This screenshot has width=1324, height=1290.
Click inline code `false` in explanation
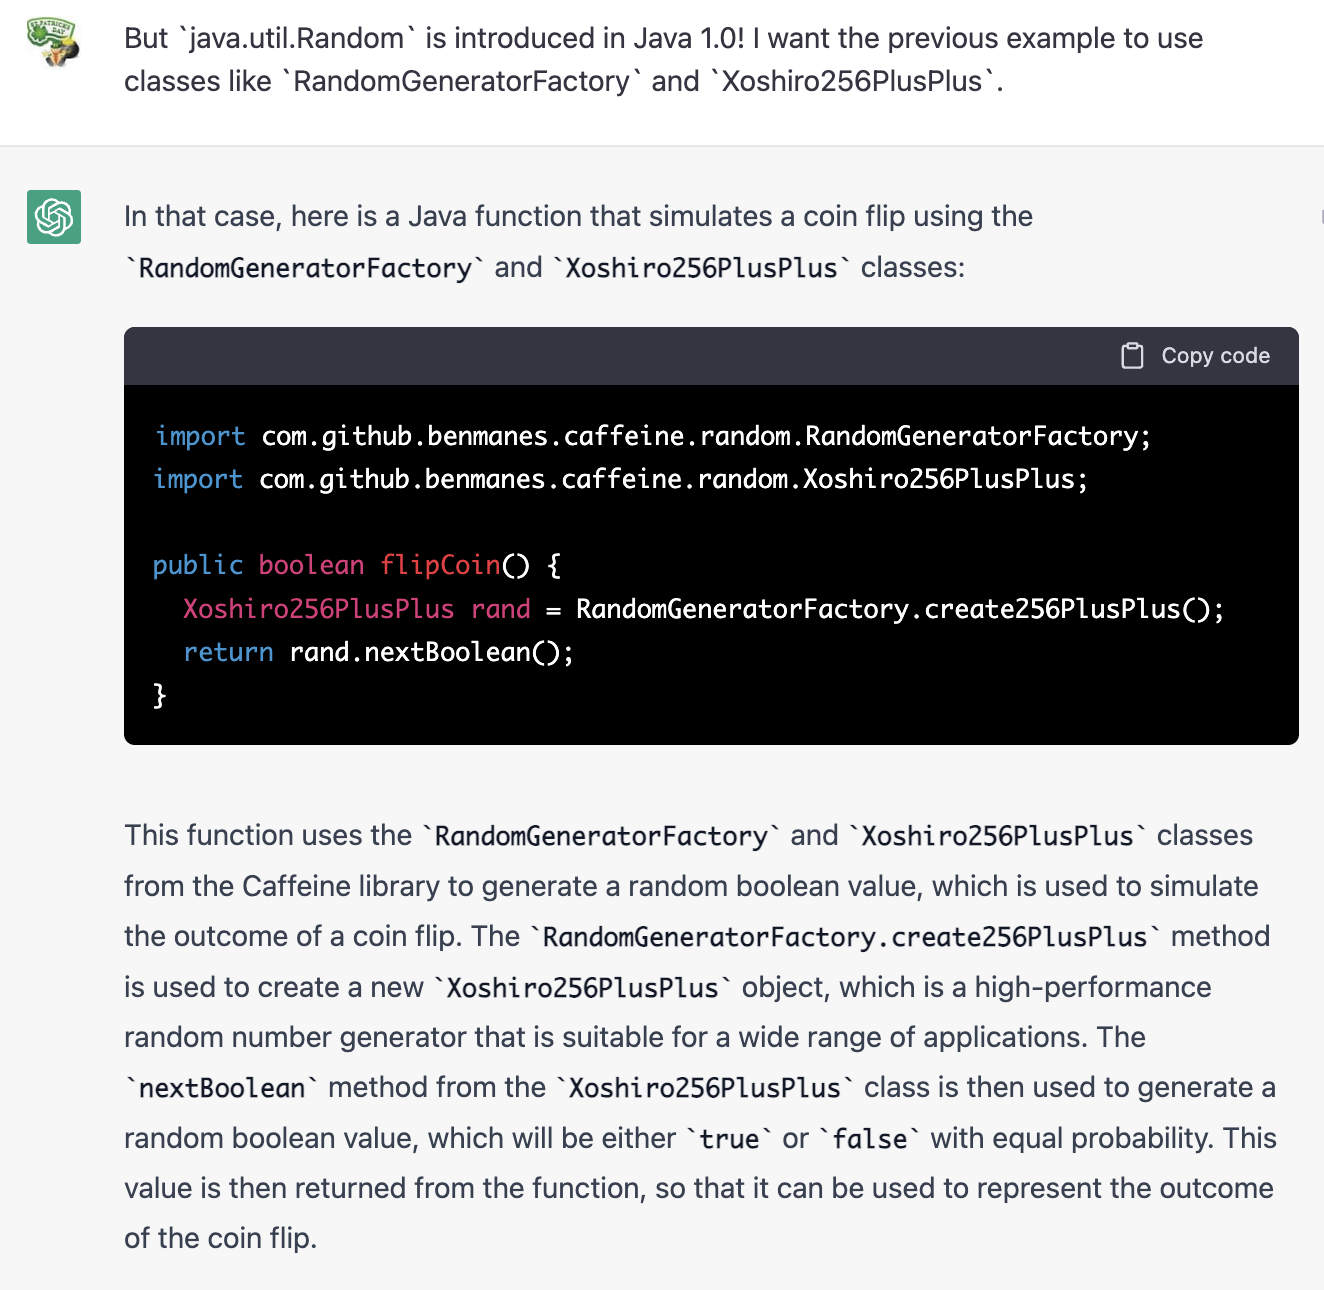869,1139
